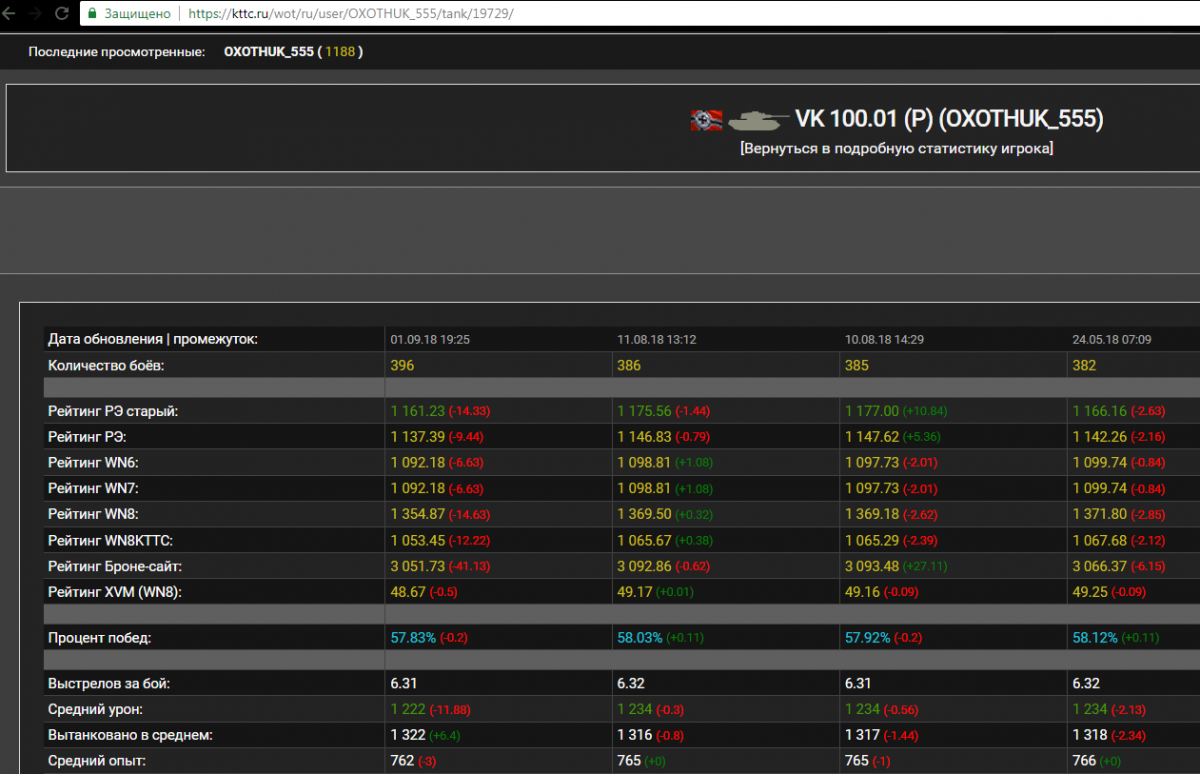
Task: Select the 'Выстрелов за бой' row label
Action: point(108,684)
